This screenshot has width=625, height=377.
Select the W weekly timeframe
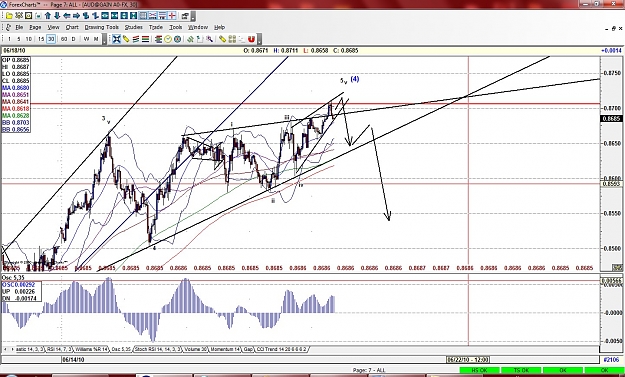pyautogui.click(x=86, y=39)
